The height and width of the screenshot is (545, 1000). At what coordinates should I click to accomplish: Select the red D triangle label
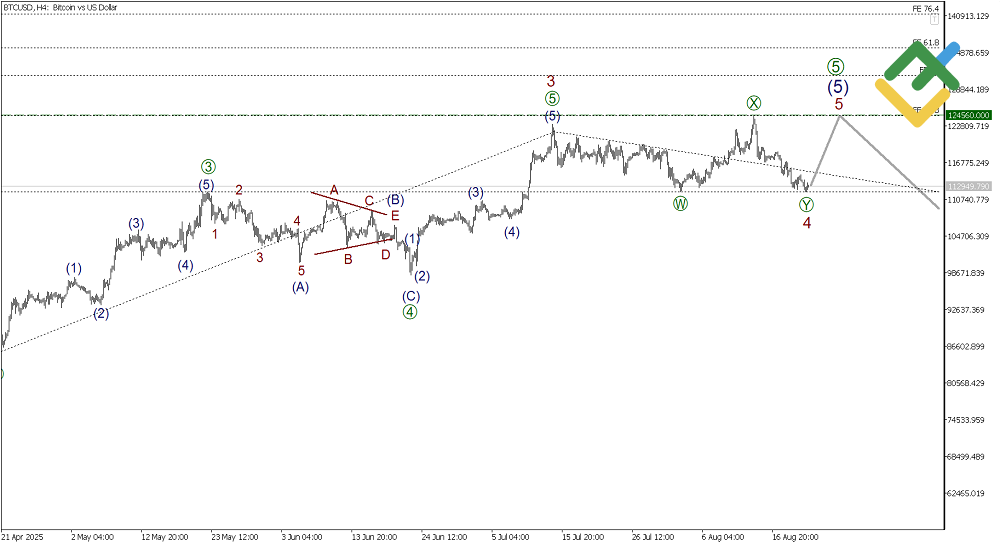(385, 255)
